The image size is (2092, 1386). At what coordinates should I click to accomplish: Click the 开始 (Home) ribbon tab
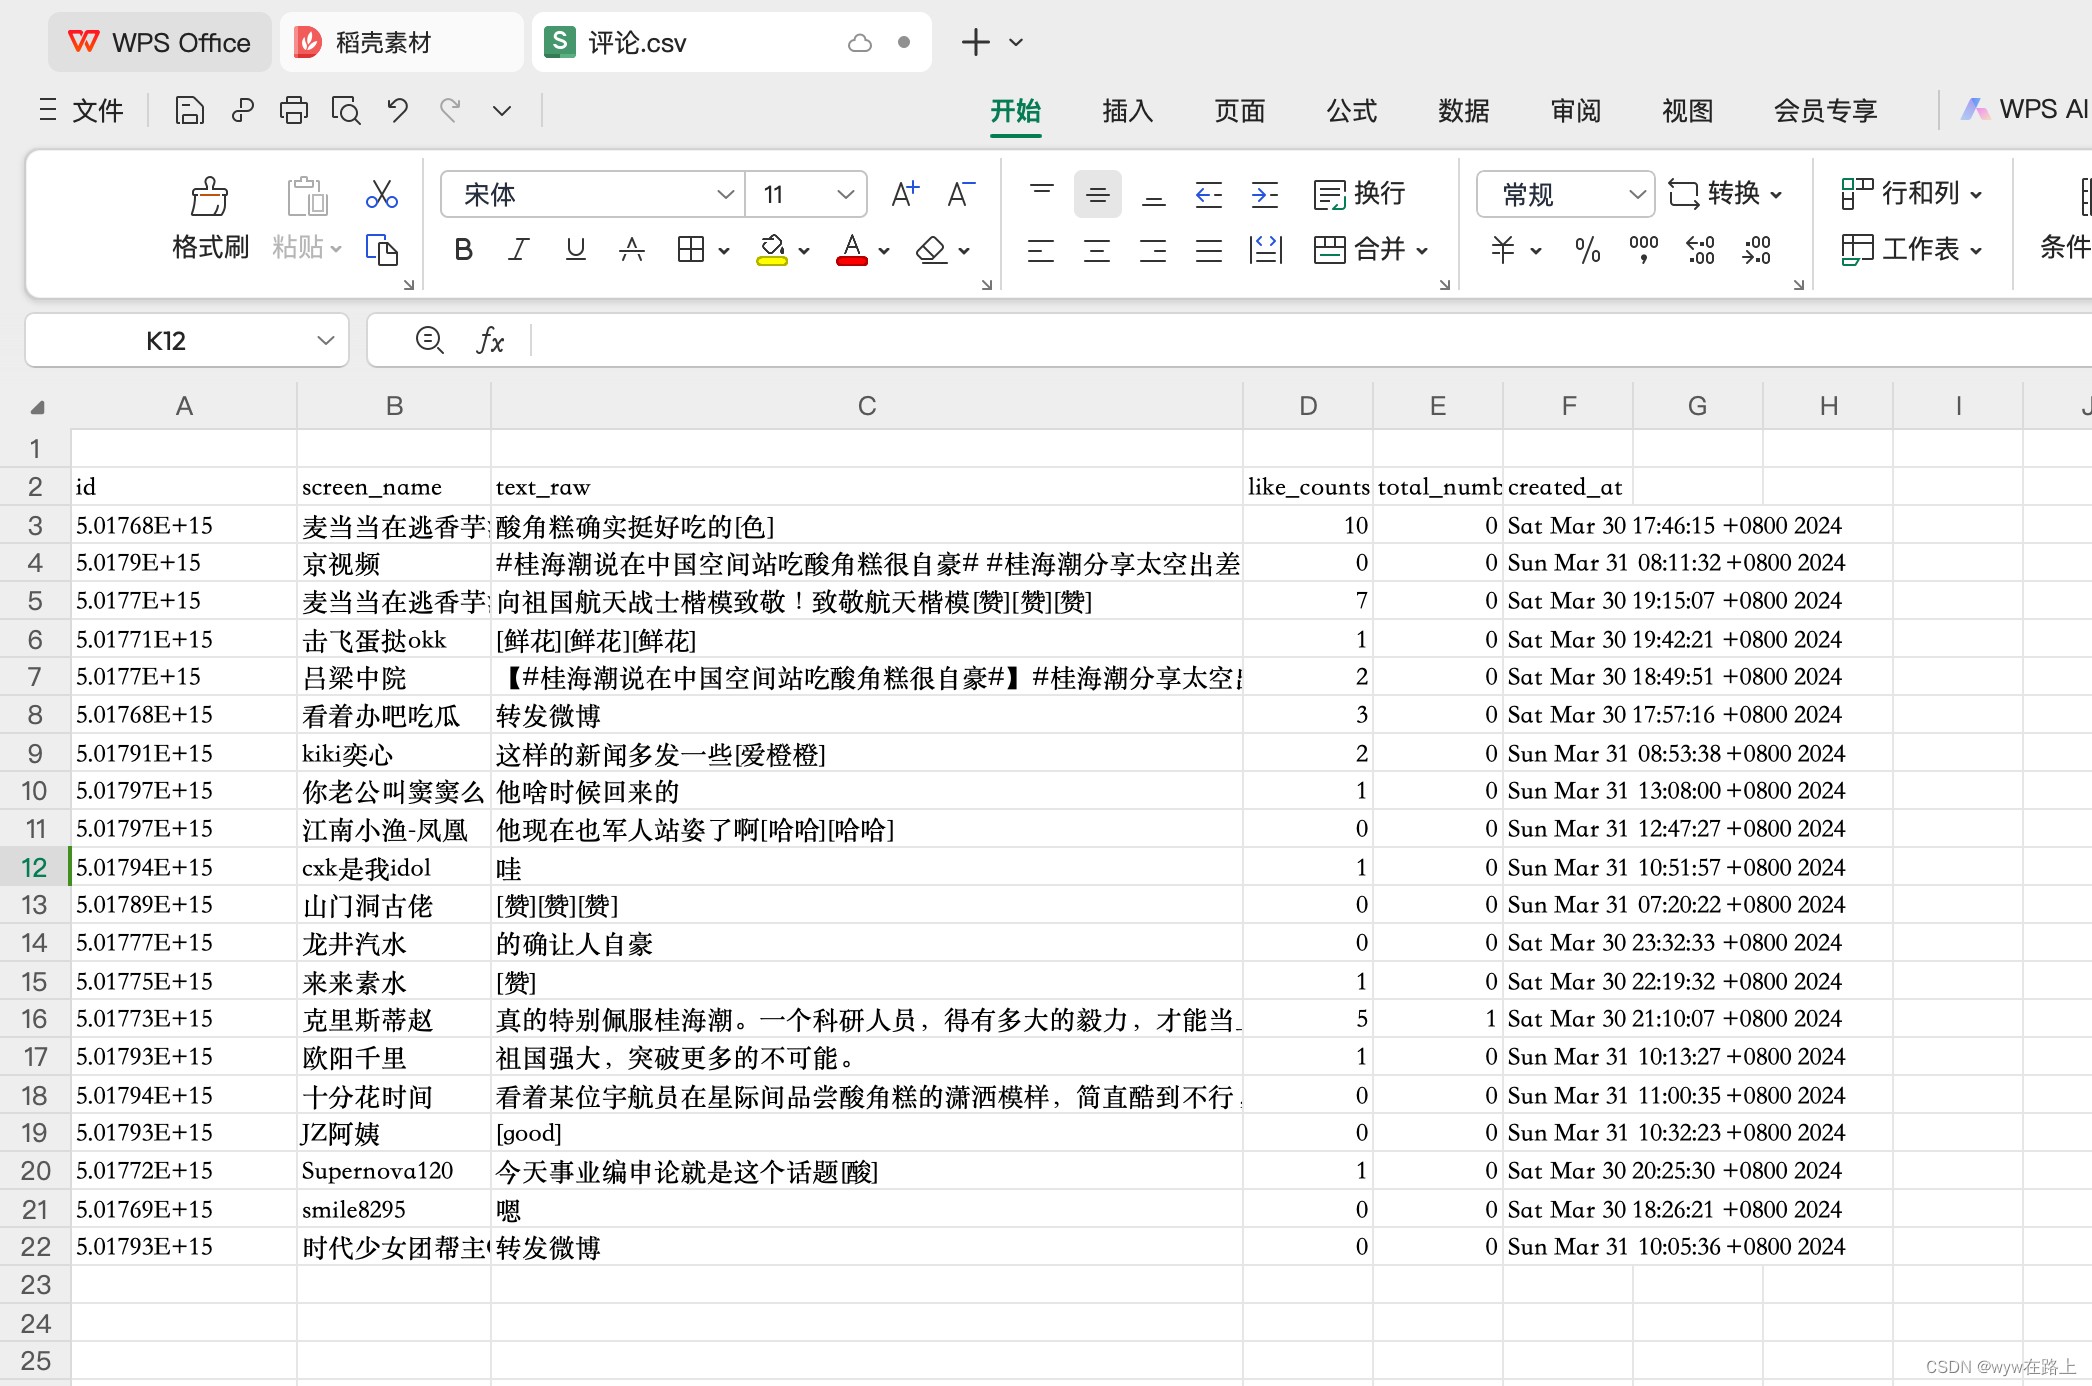coord(1016,110)
